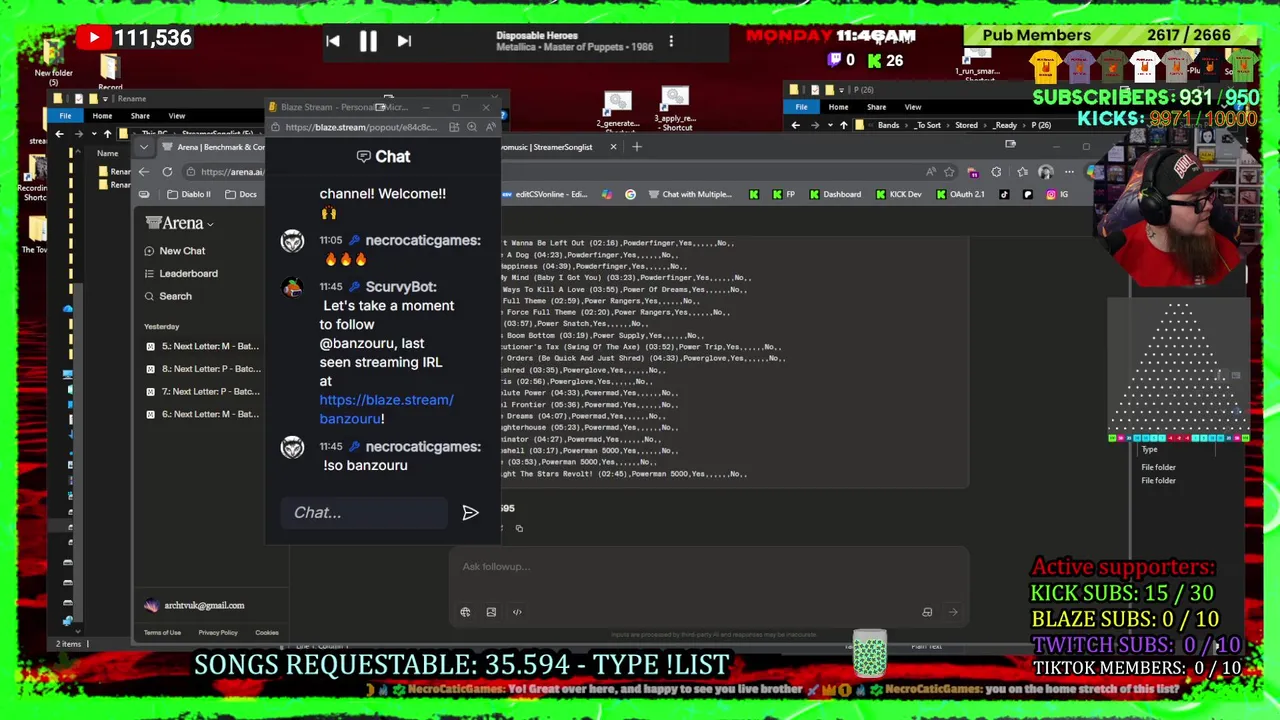Add page to favorites star icon

[x=948, y=172]
